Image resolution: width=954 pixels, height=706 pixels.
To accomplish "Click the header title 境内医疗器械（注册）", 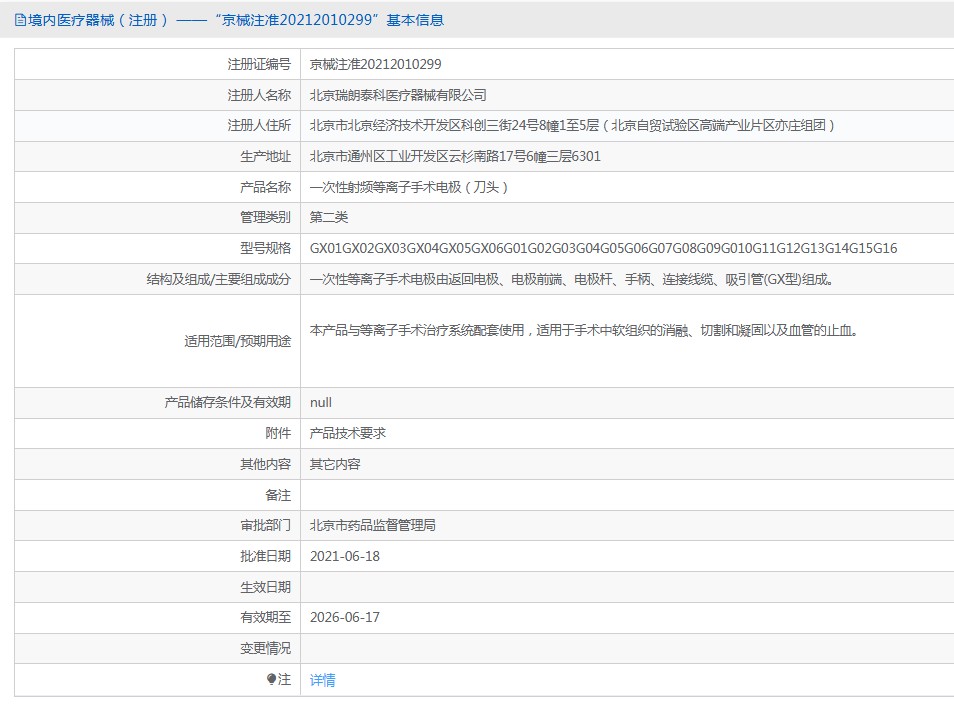I will coord(98,20).
